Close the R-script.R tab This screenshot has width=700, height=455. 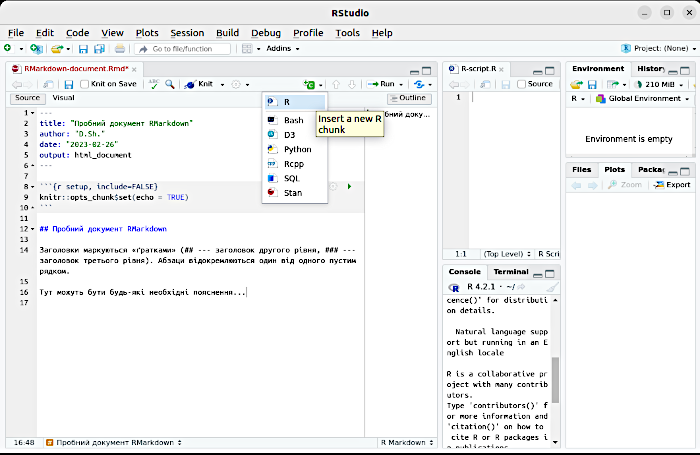click(501, 69)
